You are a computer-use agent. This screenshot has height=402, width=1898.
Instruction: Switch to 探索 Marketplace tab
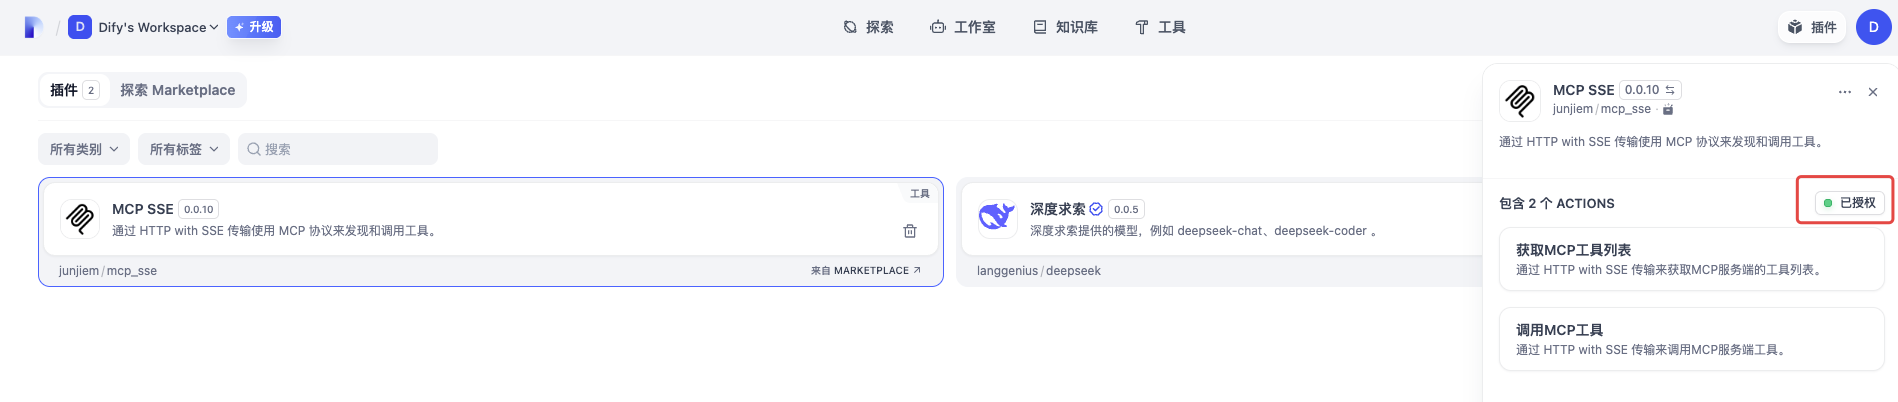(x=177, y=90)
